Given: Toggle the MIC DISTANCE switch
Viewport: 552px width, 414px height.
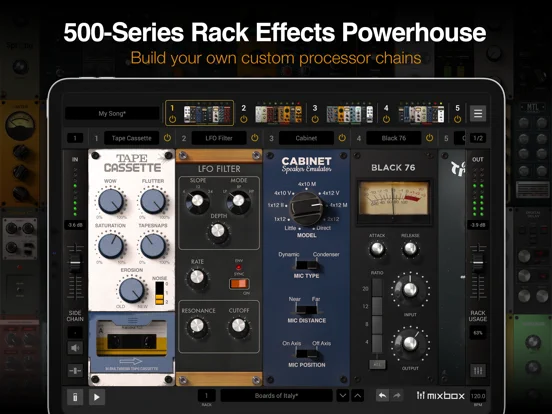Looking at the screenshot, I should (306, 309).
